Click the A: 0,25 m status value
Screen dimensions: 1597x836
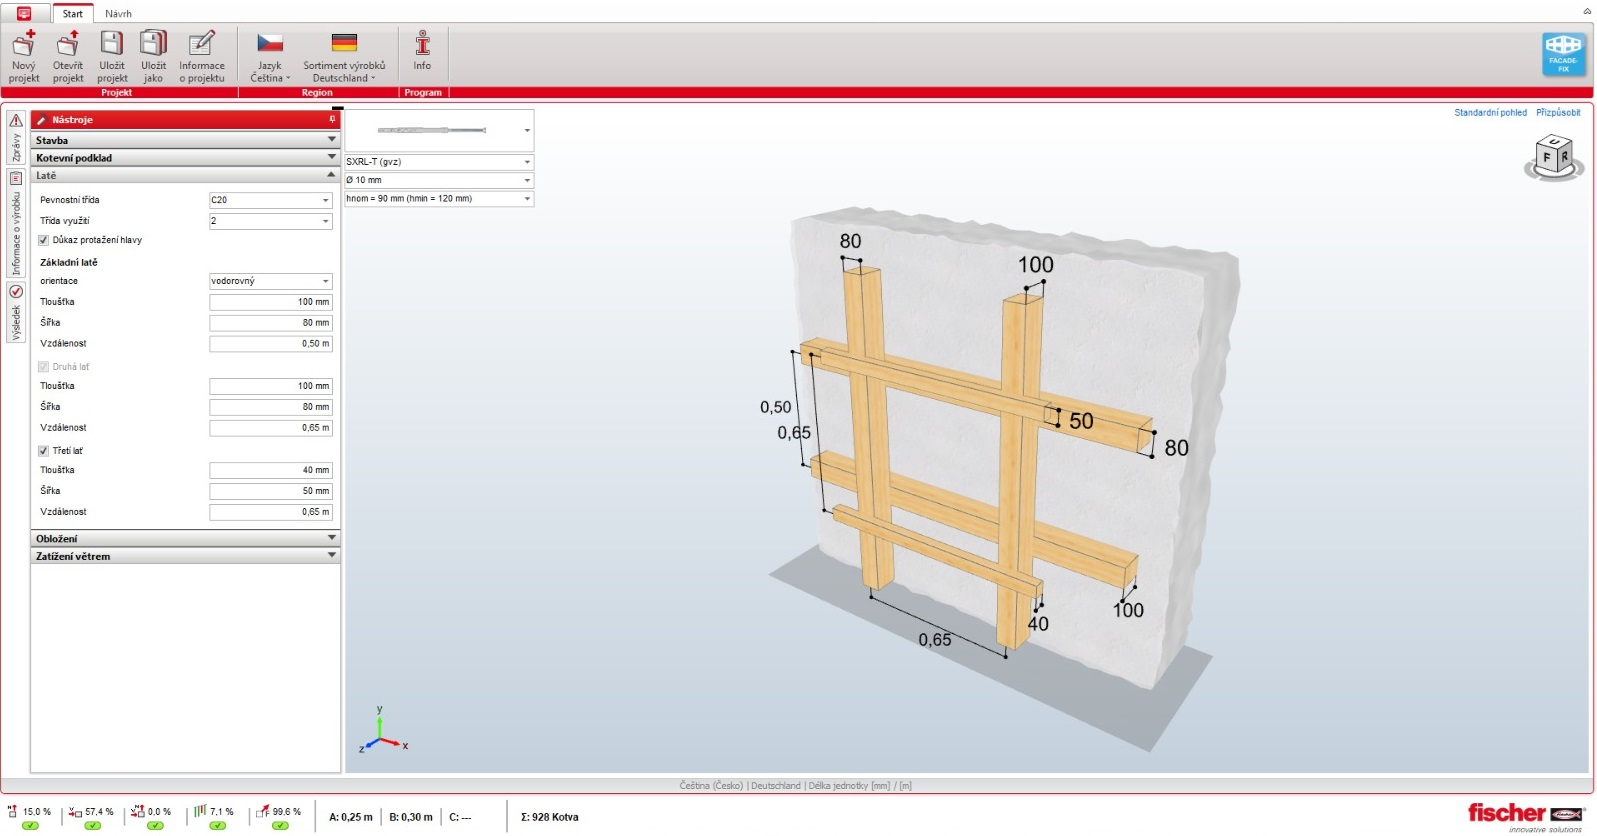[351, 817]
